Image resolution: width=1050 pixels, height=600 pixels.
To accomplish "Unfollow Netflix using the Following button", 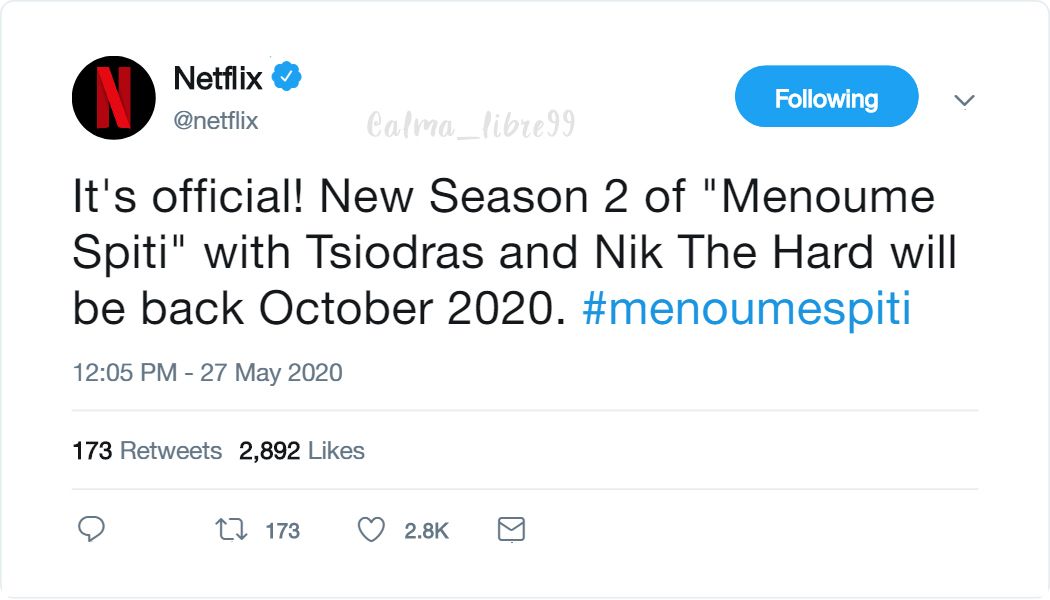I will click(x=826, y=97).
